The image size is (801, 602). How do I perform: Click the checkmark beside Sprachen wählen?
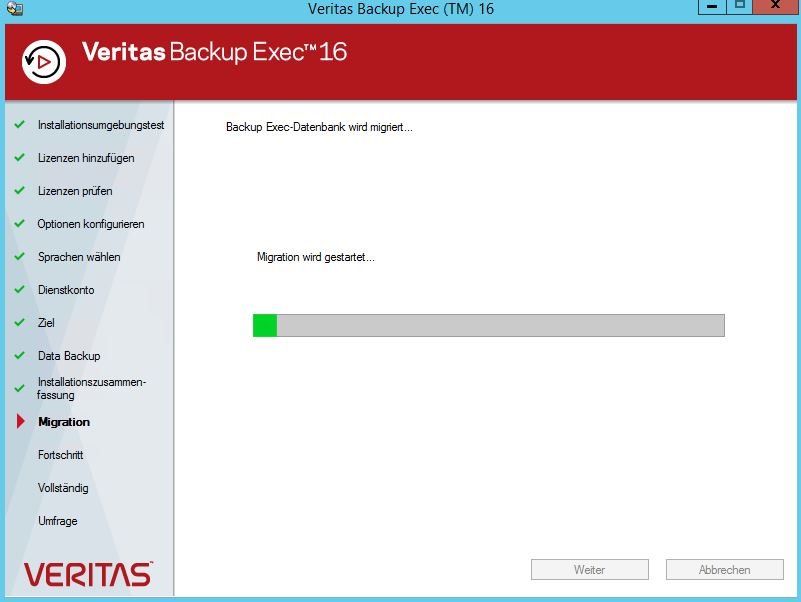19,257
